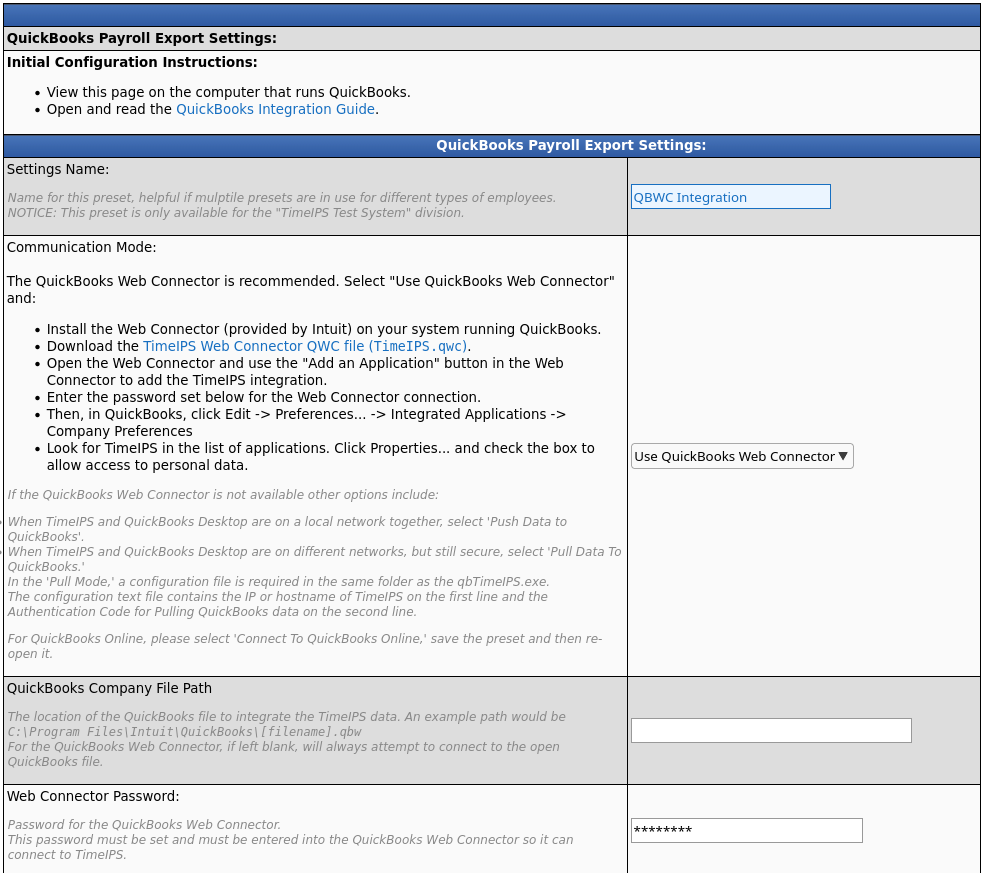Click the 'Communication Mode:' label

coord(82,247)
